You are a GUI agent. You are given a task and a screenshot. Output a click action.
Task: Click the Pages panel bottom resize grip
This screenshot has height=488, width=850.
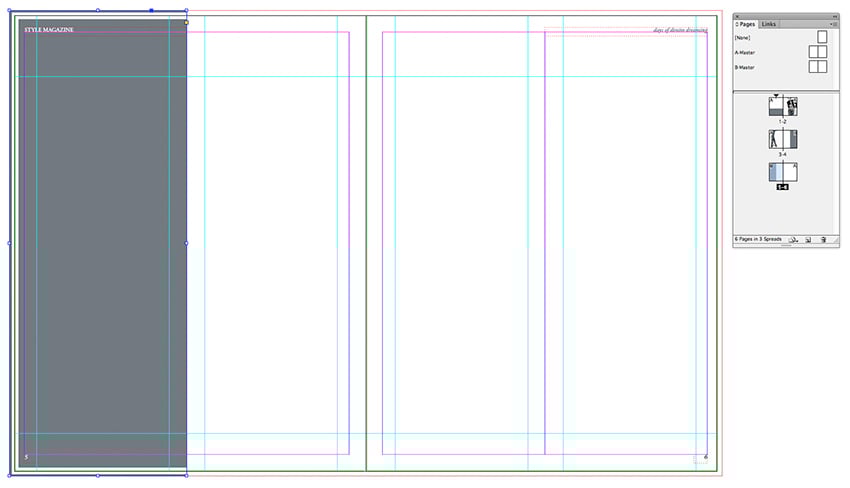[x=786, y=246]
